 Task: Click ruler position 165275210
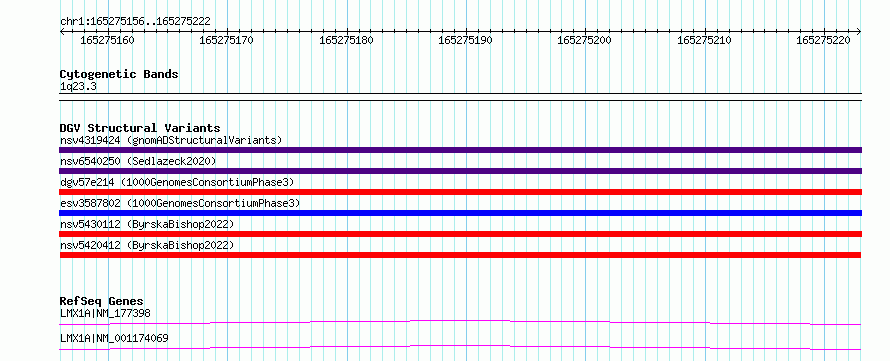pos(704,40)
